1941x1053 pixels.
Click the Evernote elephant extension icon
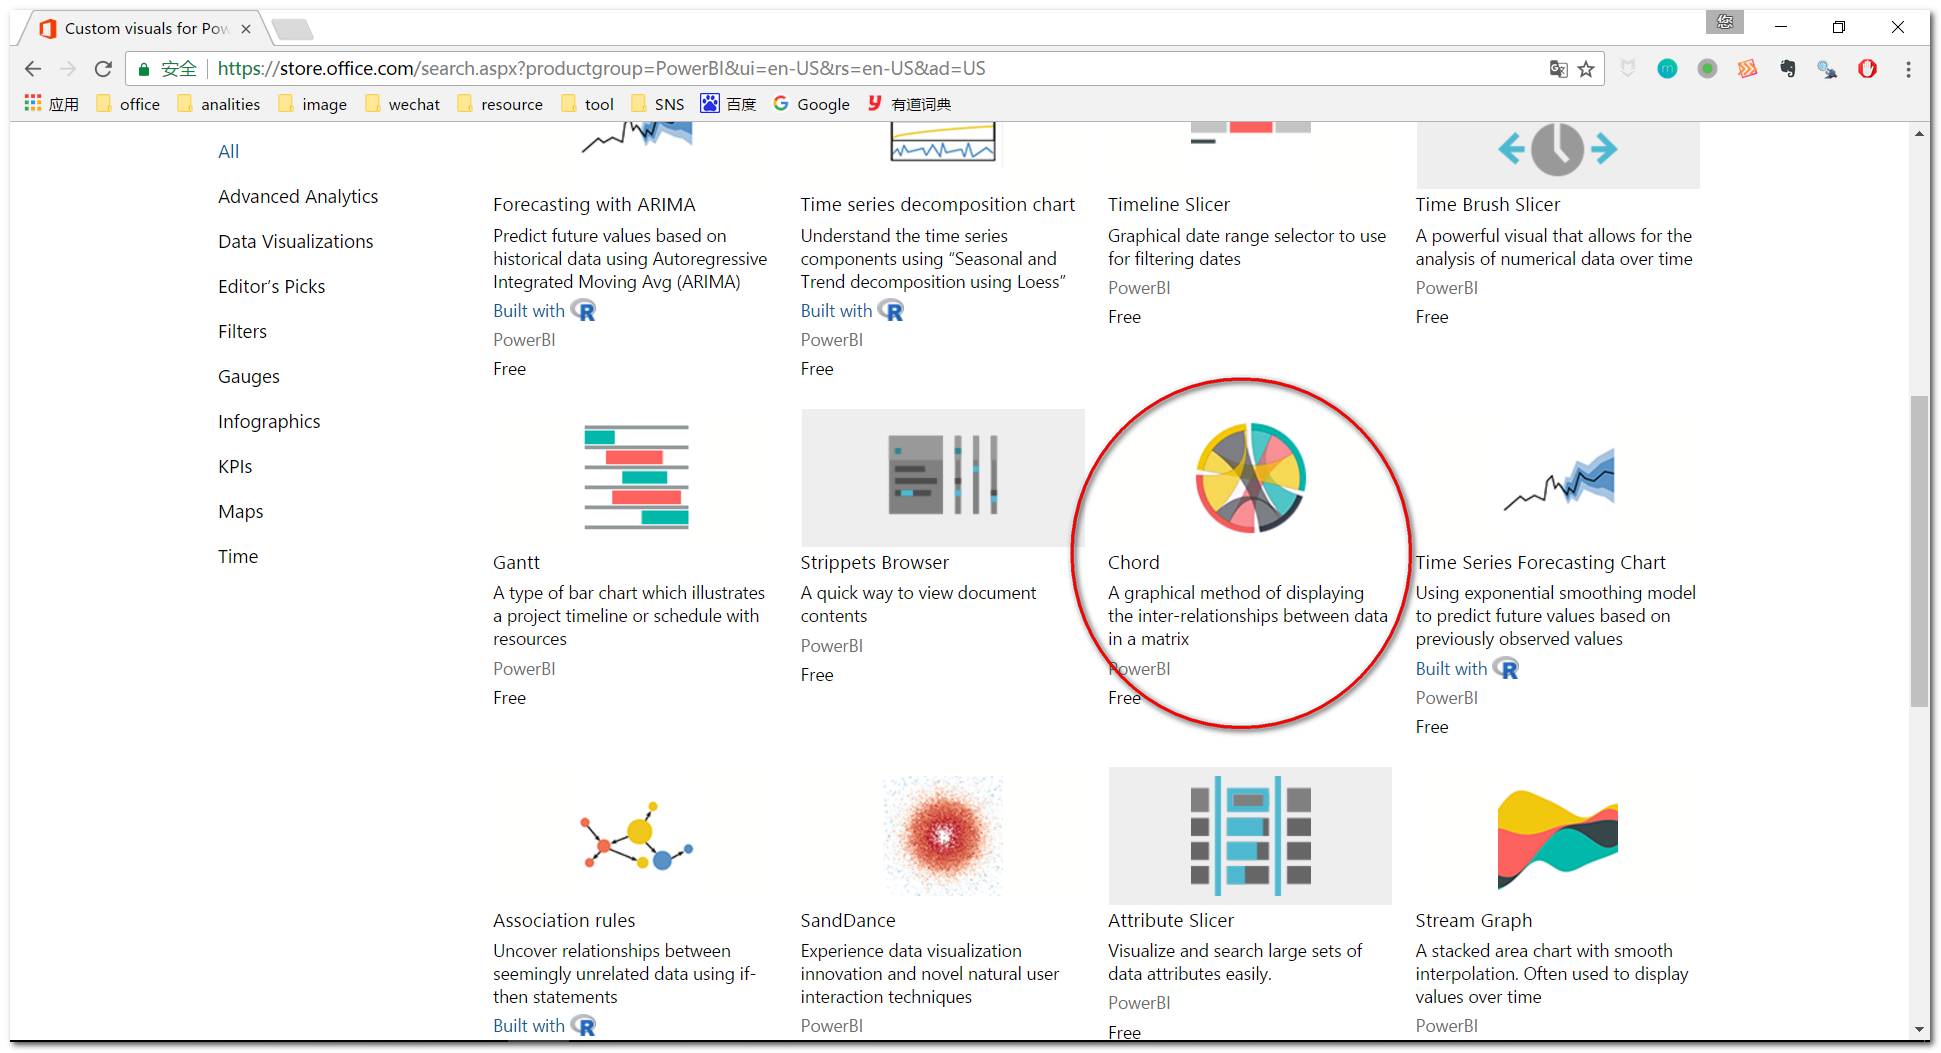click(1787, 69)
